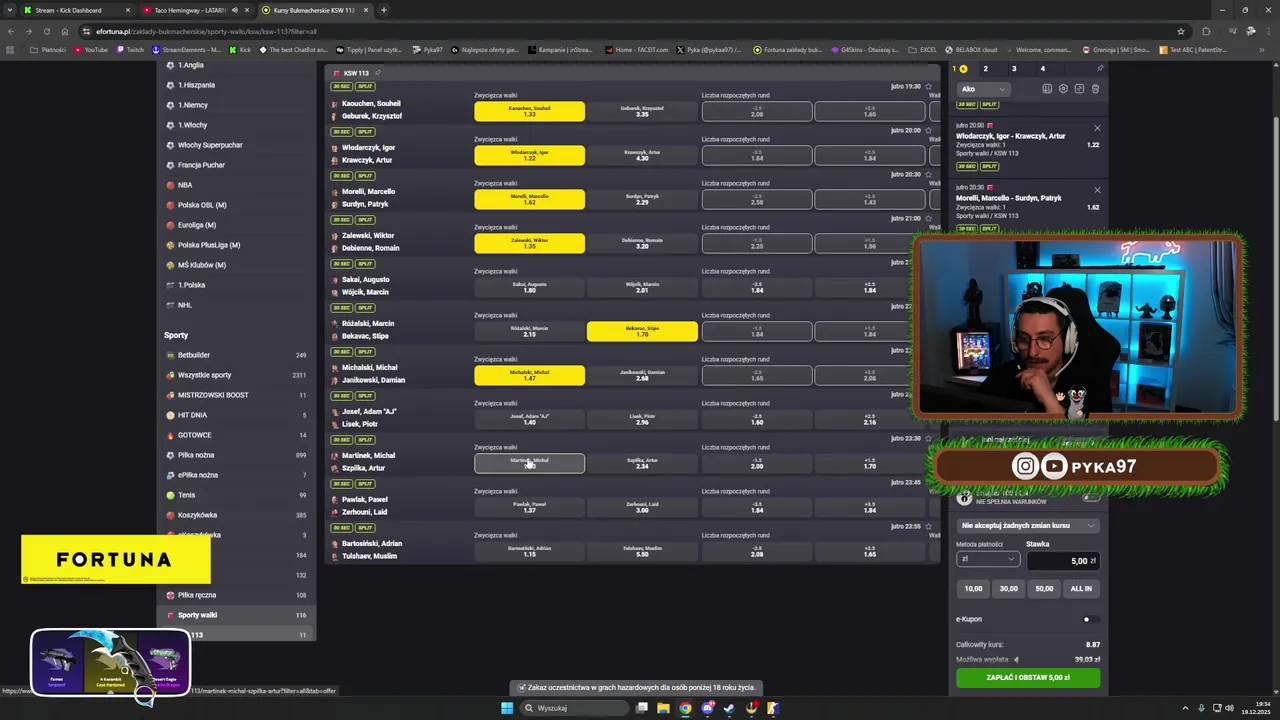Deselect Morelli, Marcello 1.62 odds
This screenshot has height=720, width=1280.
529,199
